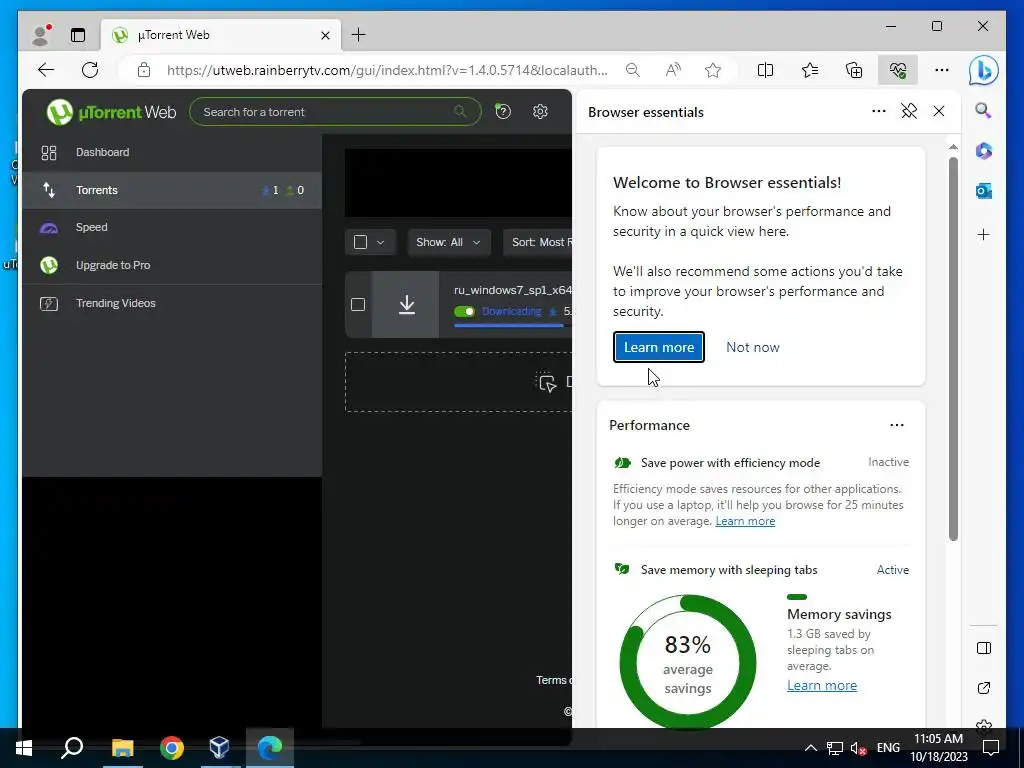1024x768 pixels.
Task: Toggle the Downloading switch off
Action: pos(464,312)
